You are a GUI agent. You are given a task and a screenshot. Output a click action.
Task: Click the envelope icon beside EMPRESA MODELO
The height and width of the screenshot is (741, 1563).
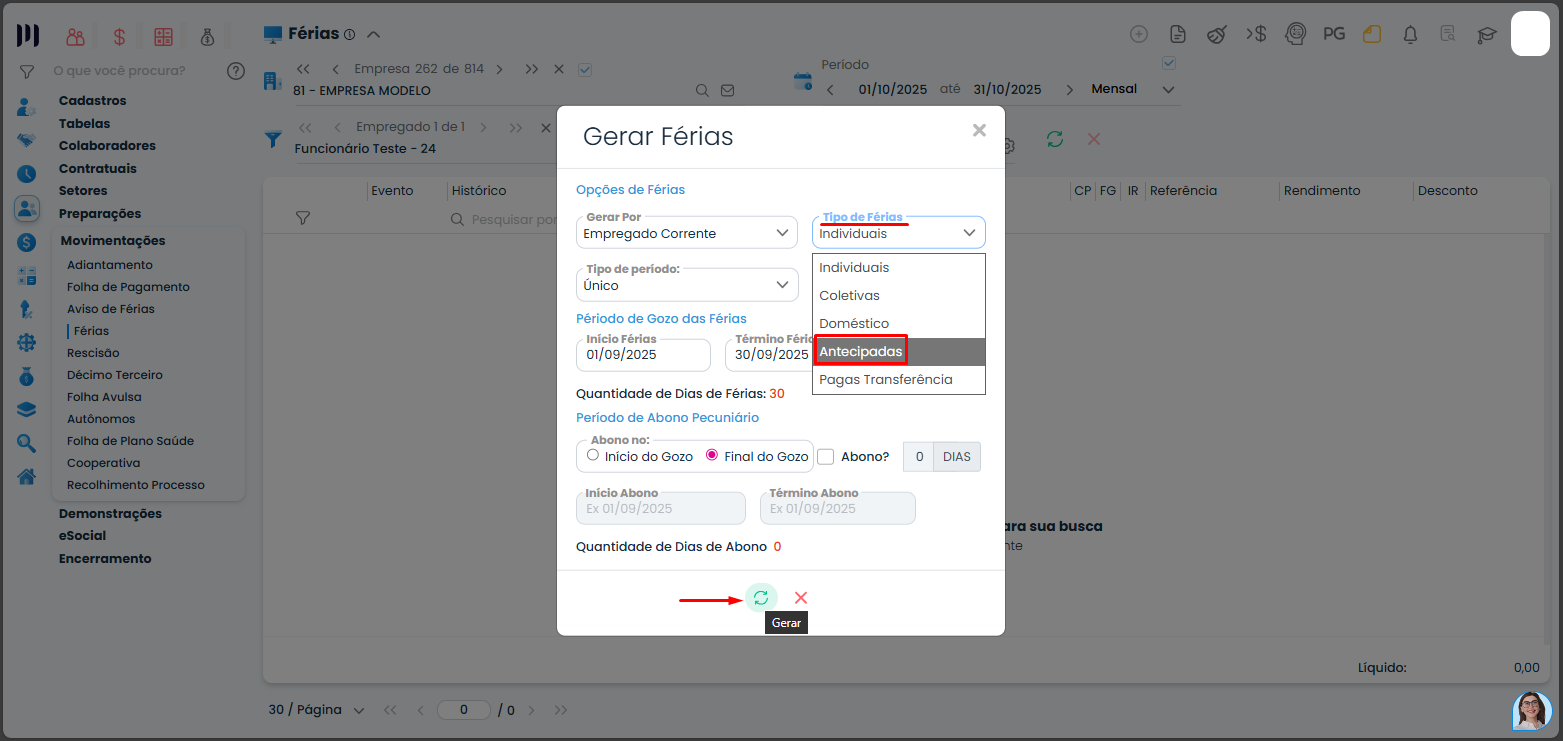point(728,90)
